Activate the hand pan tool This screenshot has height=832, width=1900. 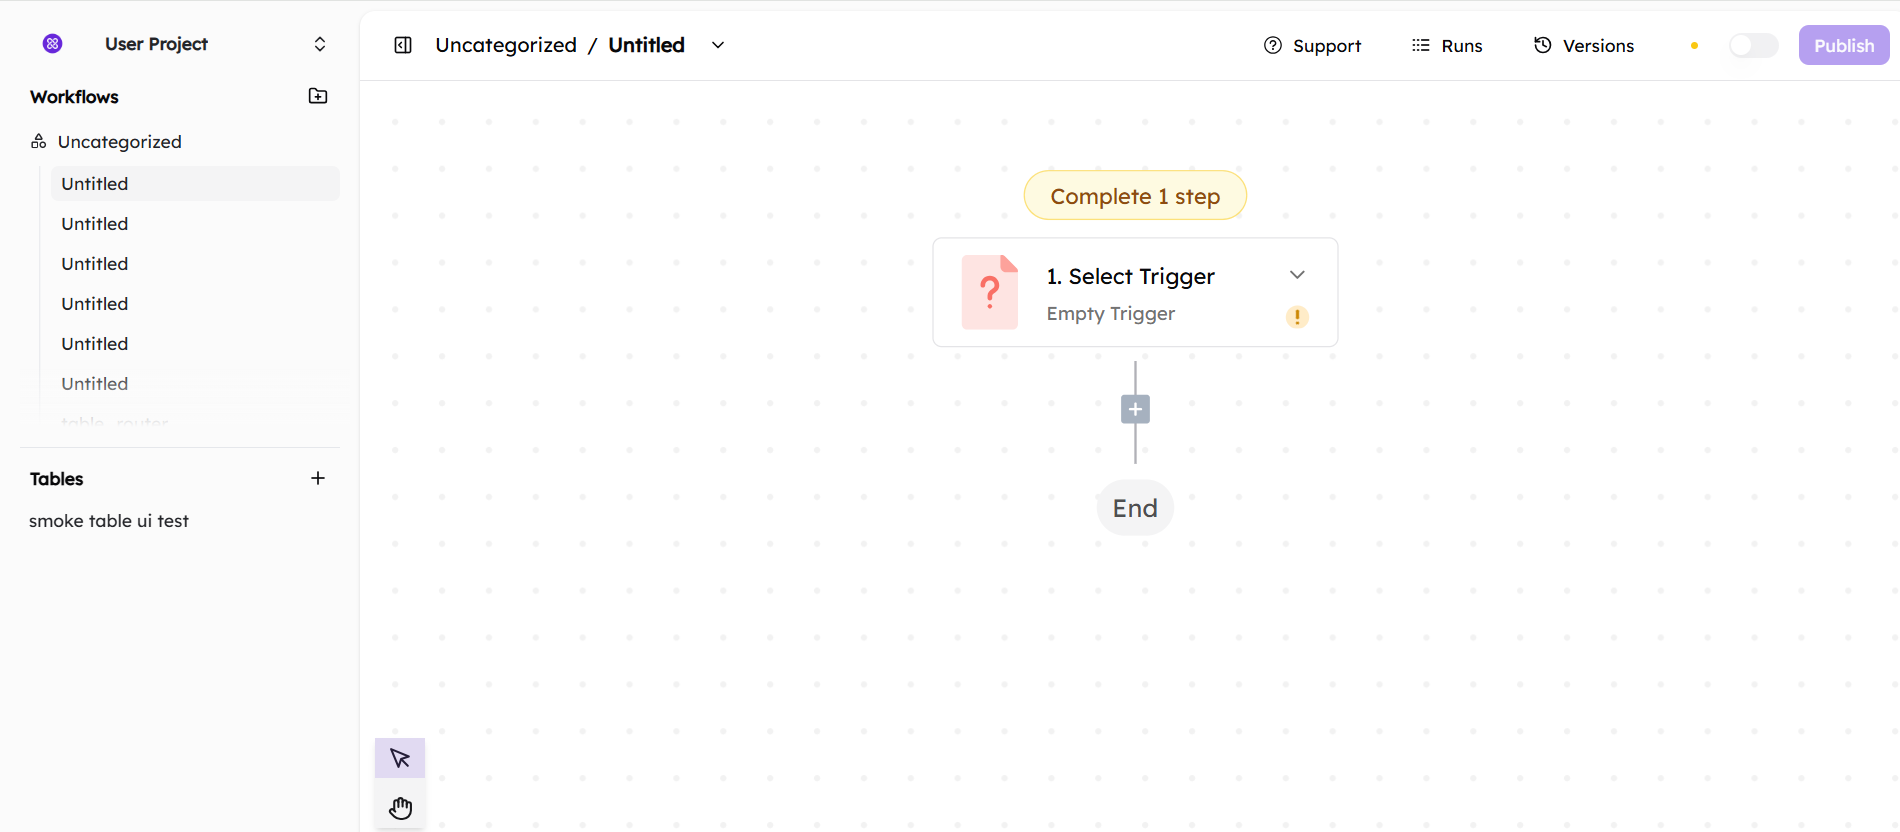[x=400, y=808]
